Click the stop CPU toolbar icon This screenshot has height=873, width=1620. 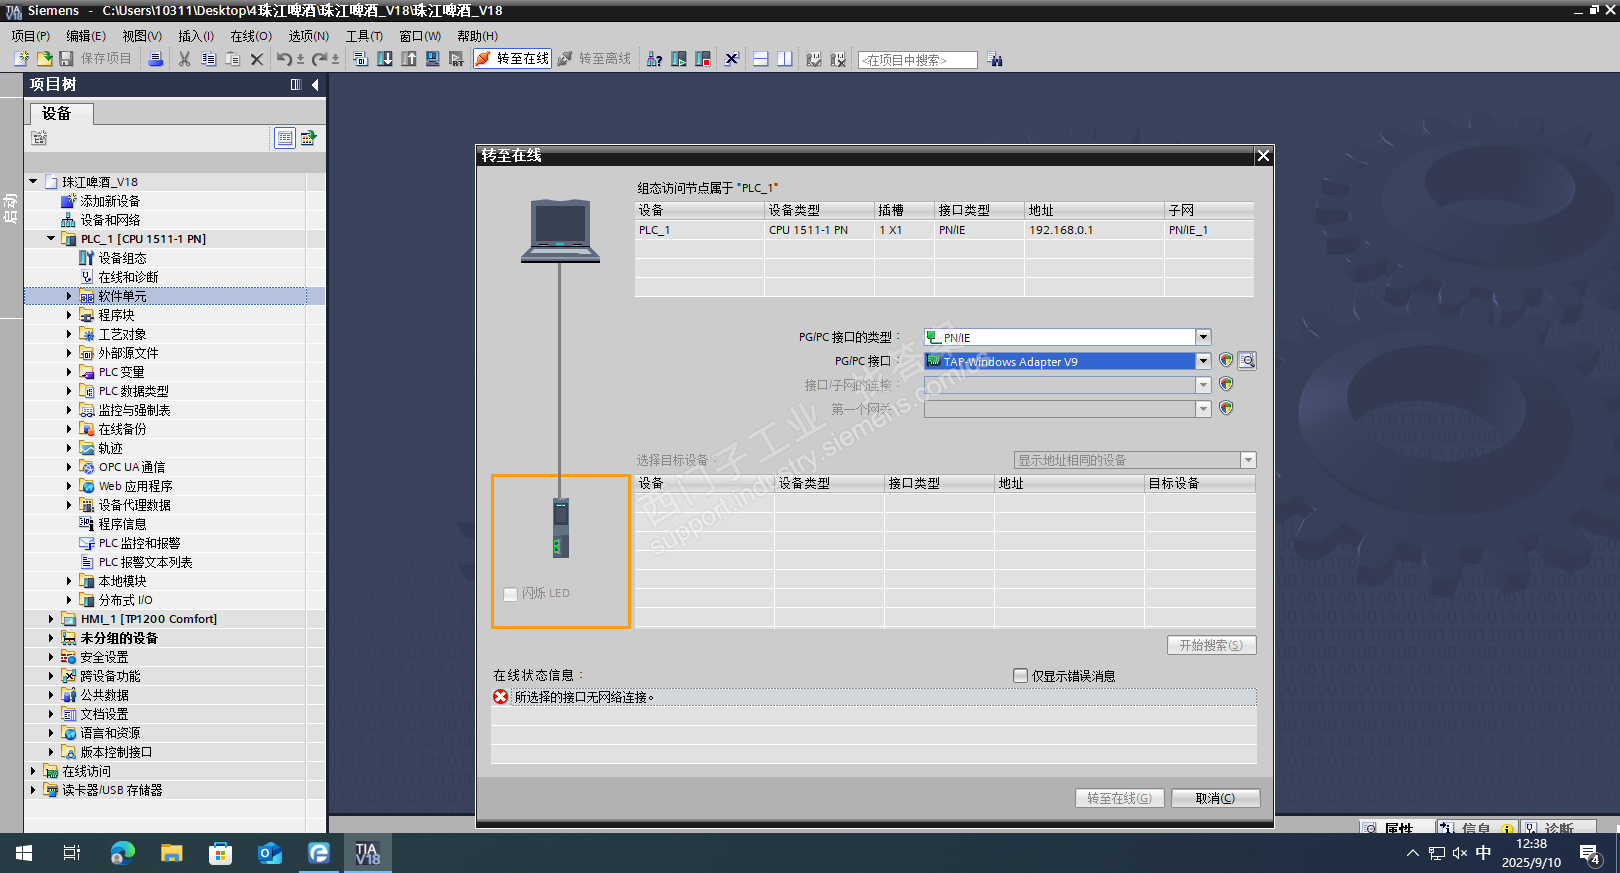pyautogui.click(x=703, y=59)
